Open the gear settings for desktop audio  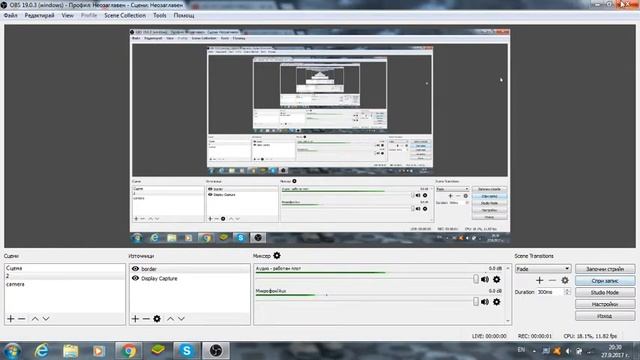[497, 279]
